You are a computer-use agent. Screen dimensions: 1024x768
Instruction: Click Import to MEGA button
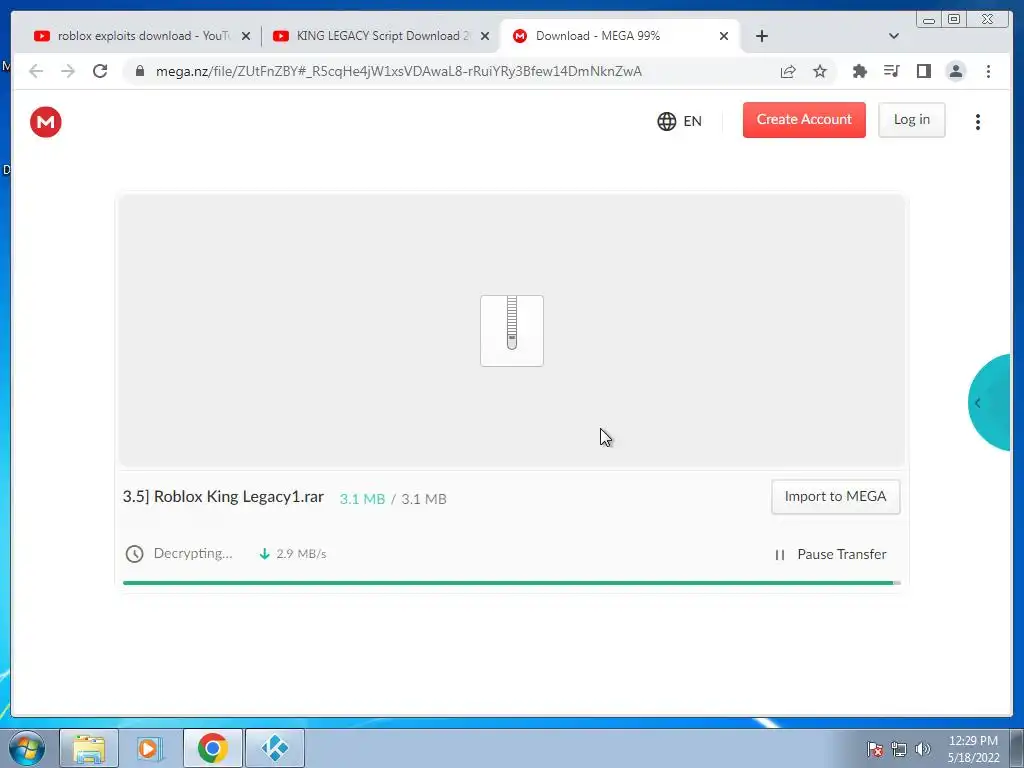coord(835,497)
